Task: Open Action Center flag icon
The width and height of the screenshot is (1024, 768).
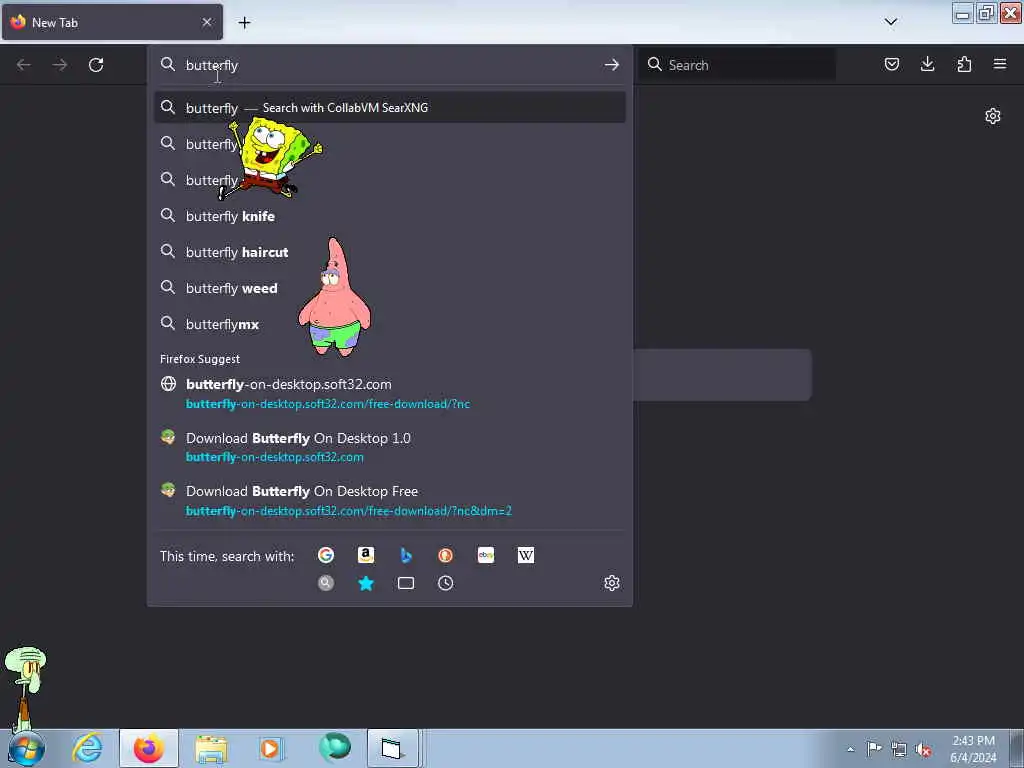Action: point(874,749)
